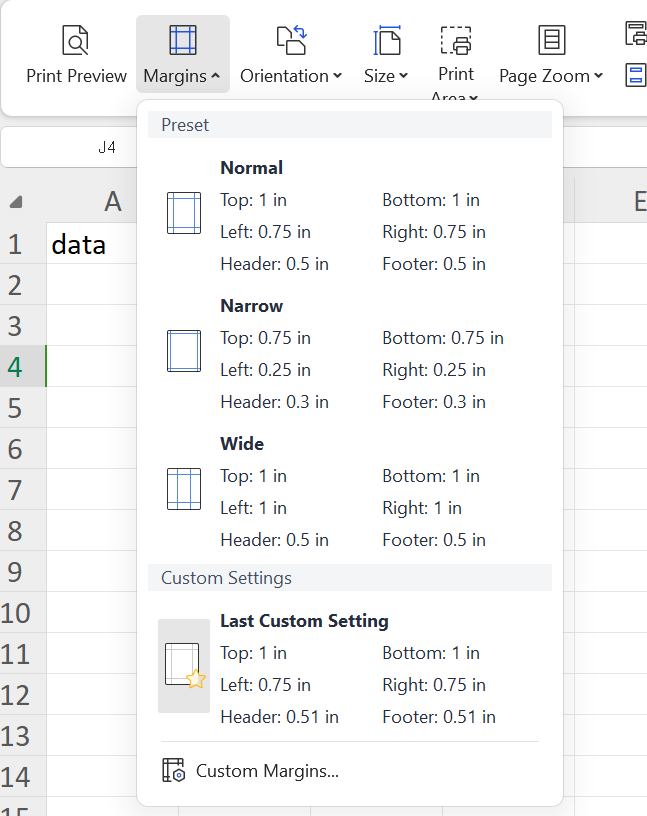Click the Narrow margins preset icon
This screenshot has height=816, width=647.
184,351
